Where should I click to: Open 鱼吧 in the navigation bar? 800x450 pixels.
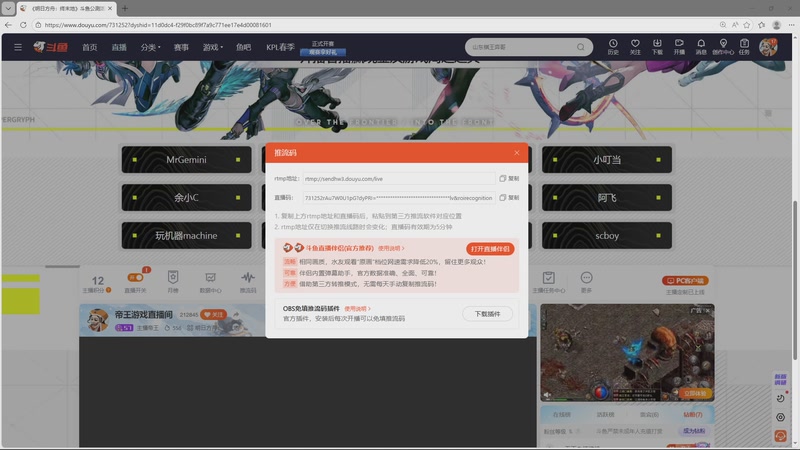point(243,47)
